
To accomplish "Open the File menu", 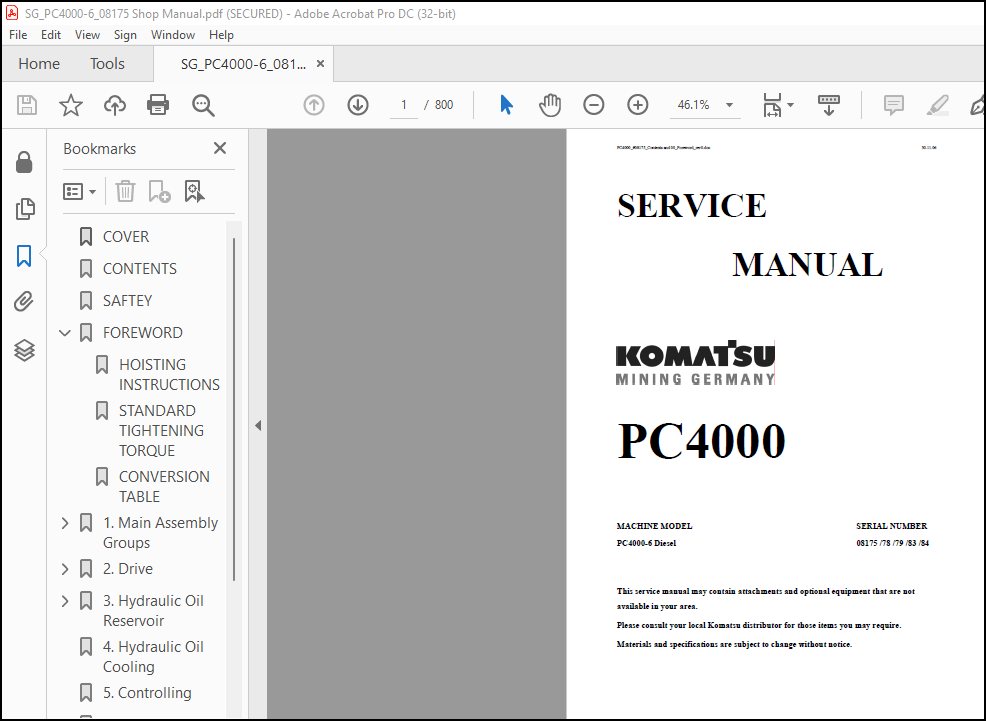I will click(18, 35).
